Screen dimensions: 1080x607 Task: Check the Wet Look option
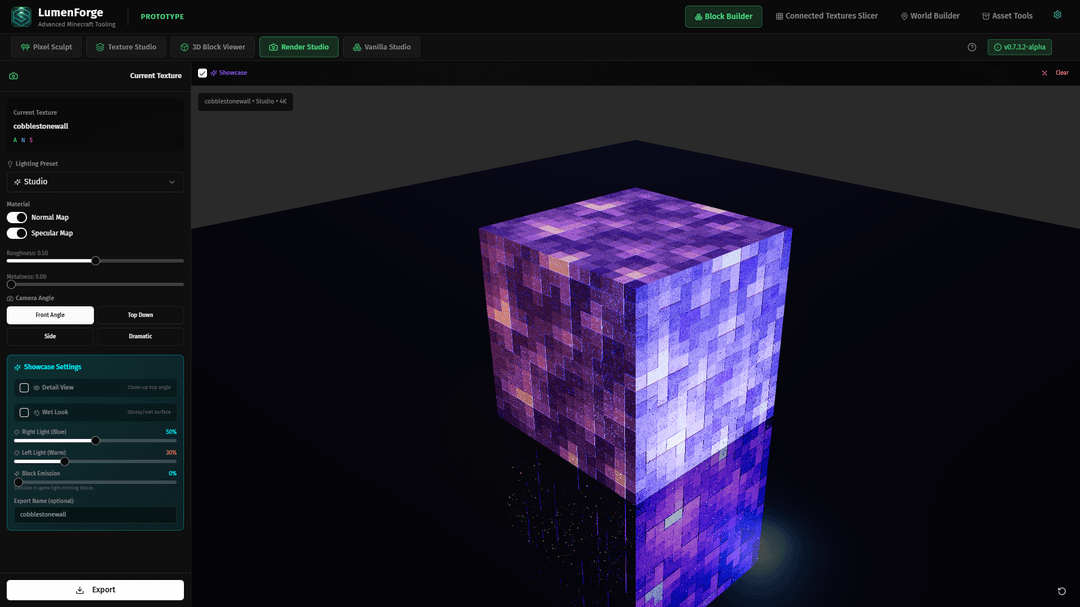click(x=24, y=412)
